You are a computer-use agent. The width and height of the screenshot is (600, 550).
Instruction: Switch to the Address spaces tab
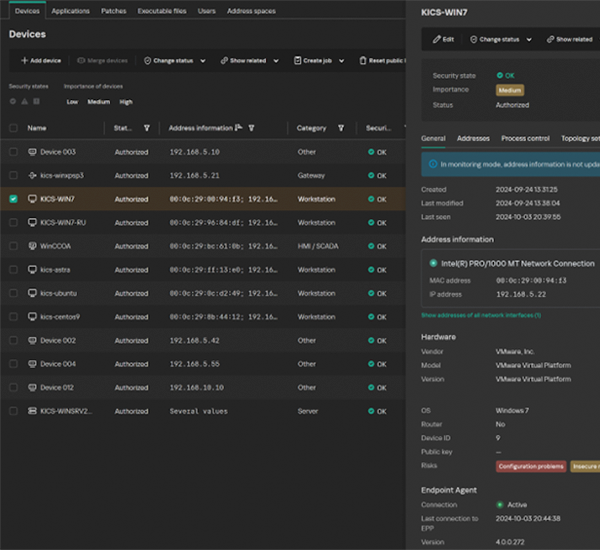tap(251, 11)
